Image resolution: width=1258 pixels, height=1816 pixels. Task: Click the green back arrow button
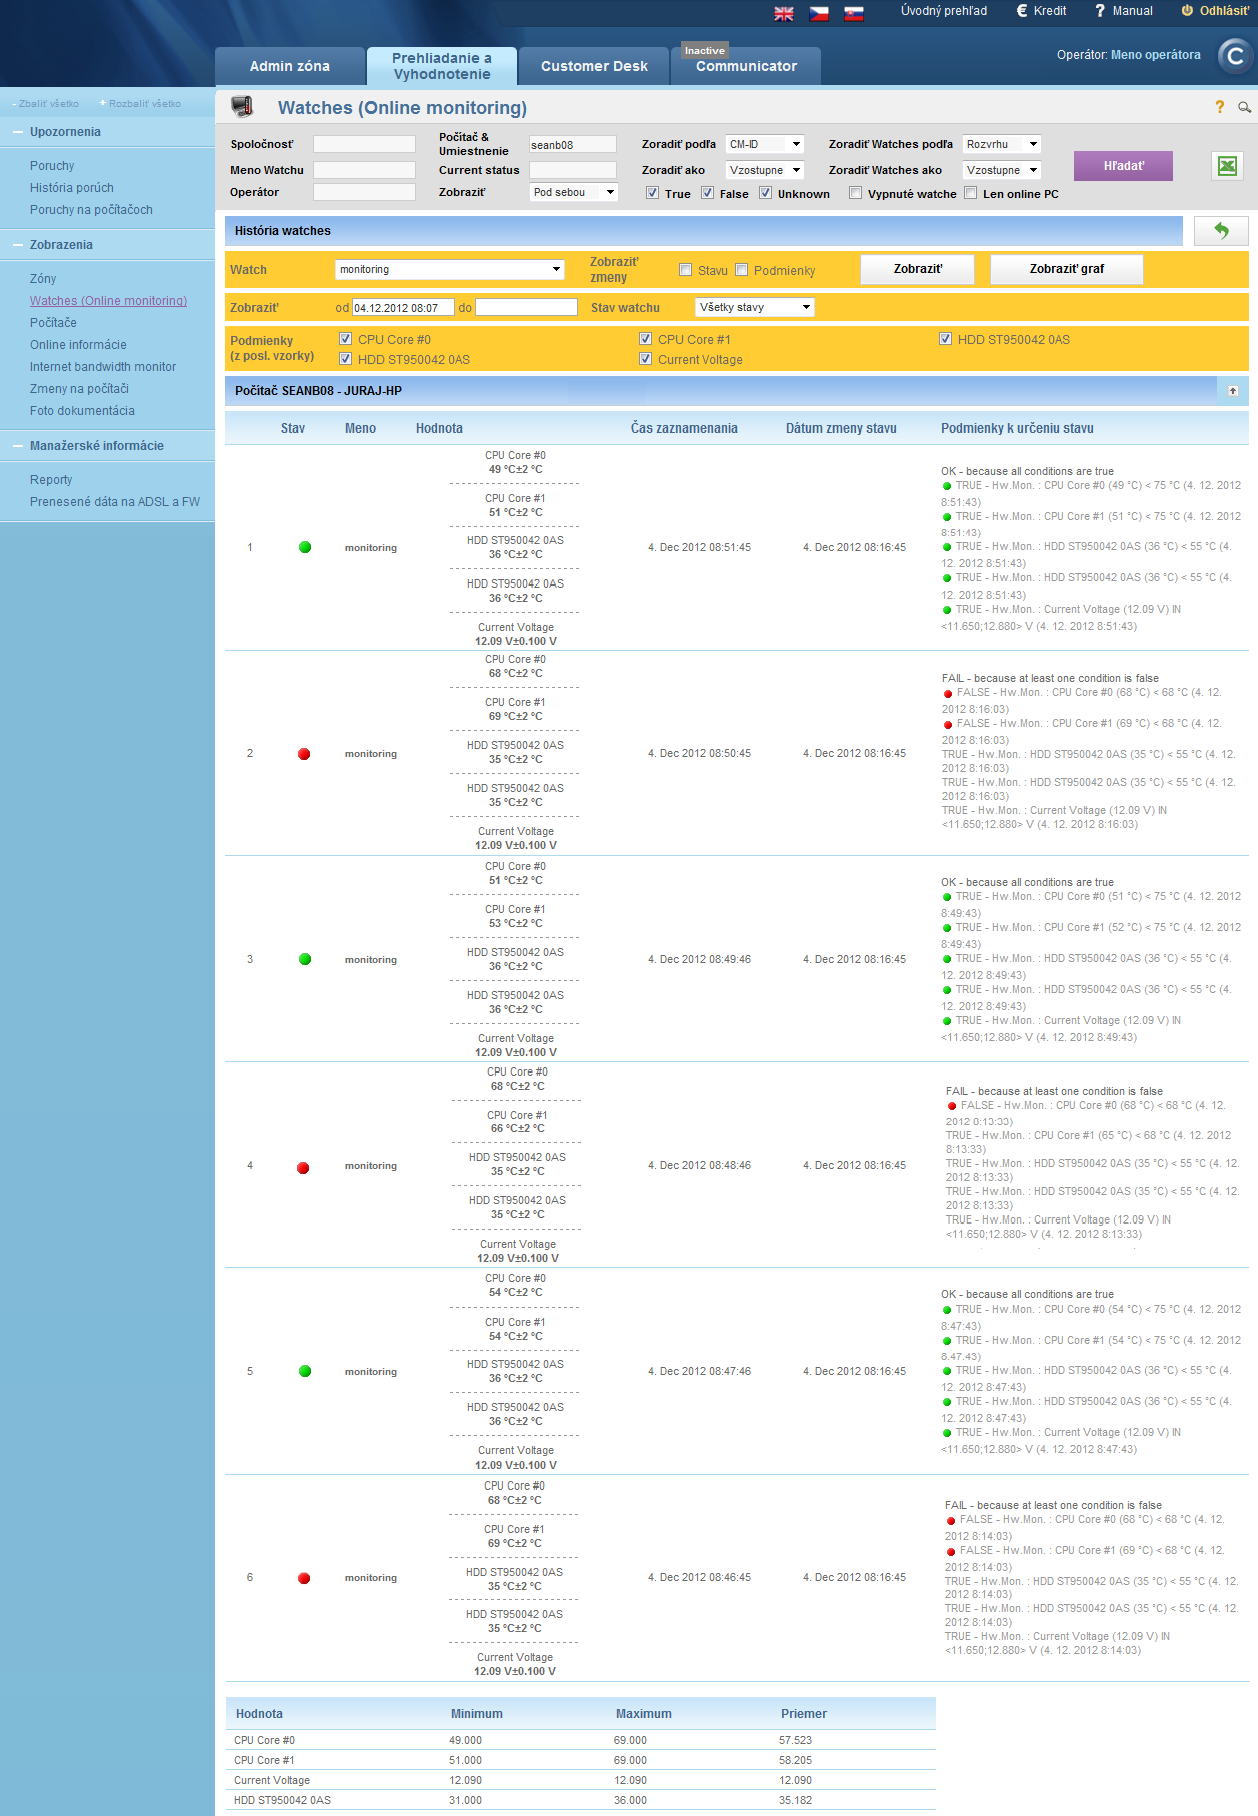[1221, 231]
